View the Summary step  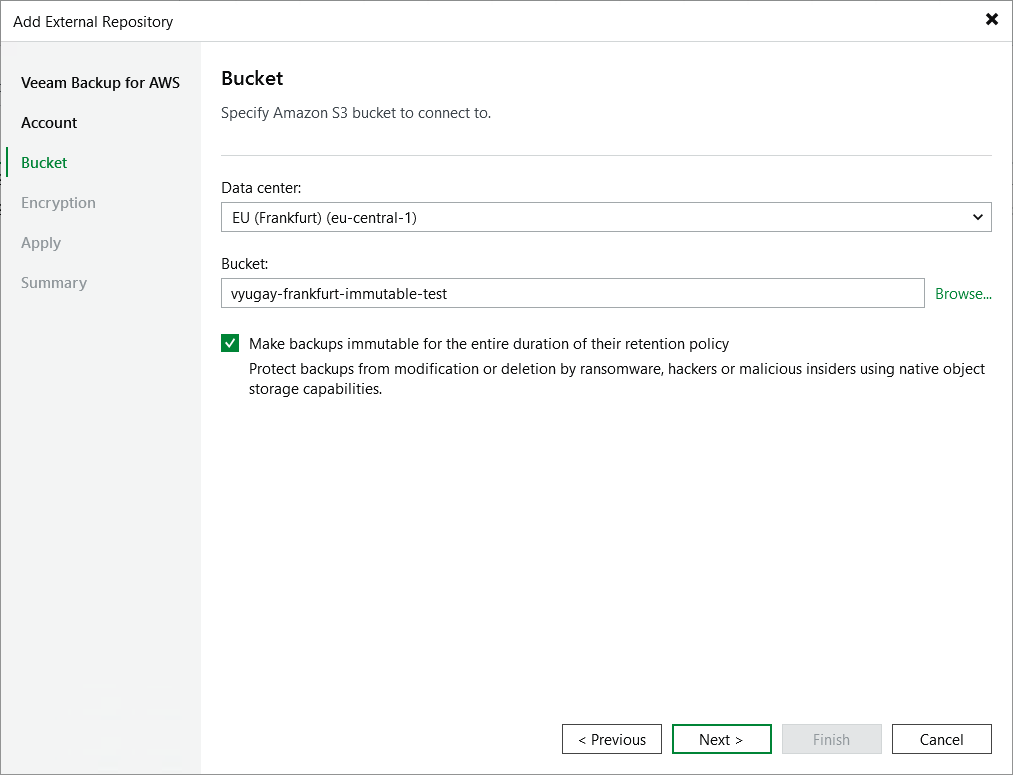[53, 282]
